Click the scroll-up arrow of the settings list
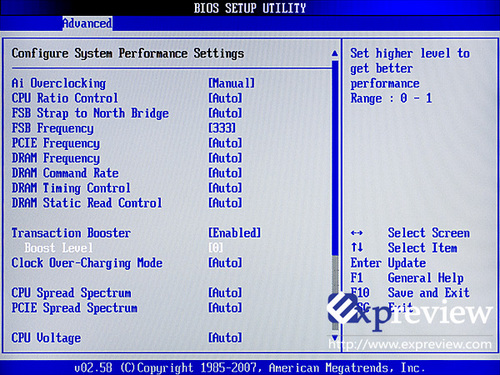The width and height of the screenshot is (500, 375). click(335, 53)
